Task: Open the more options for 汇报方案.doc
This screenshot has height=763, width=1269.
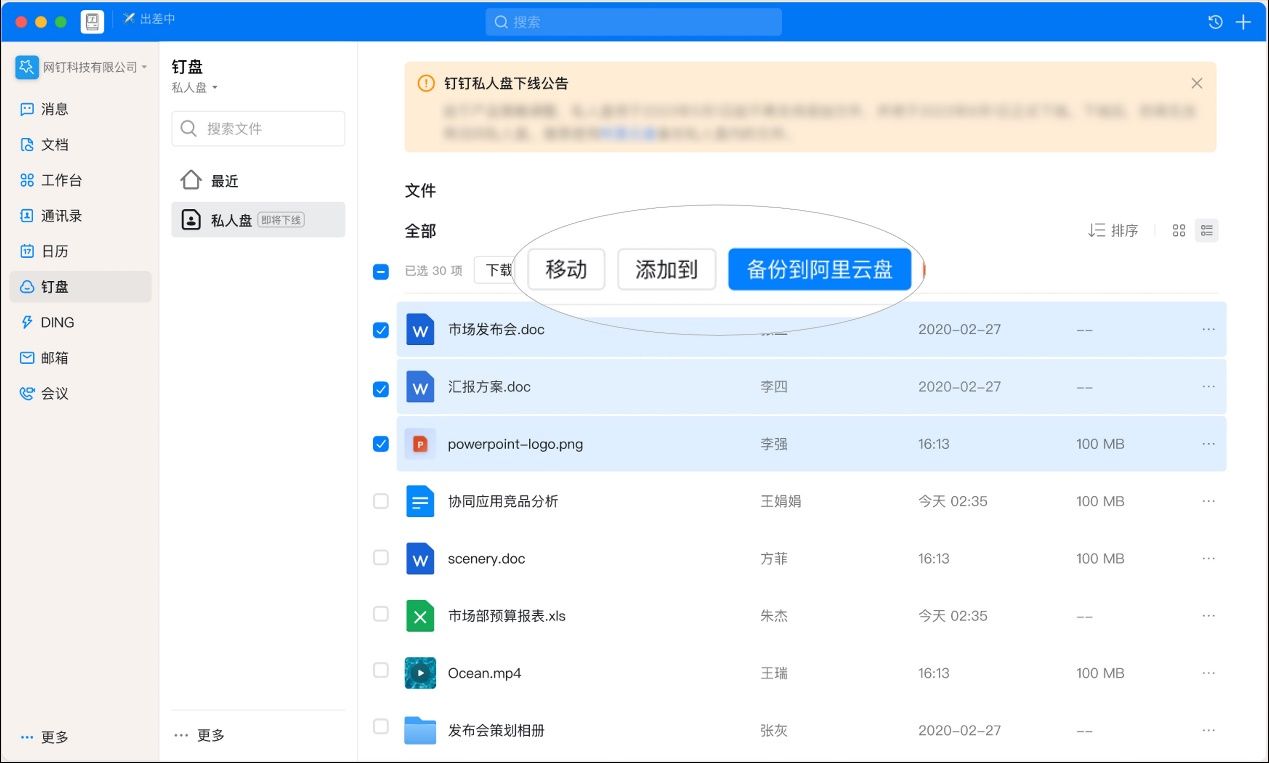Action: click(x=1209, y=386)
